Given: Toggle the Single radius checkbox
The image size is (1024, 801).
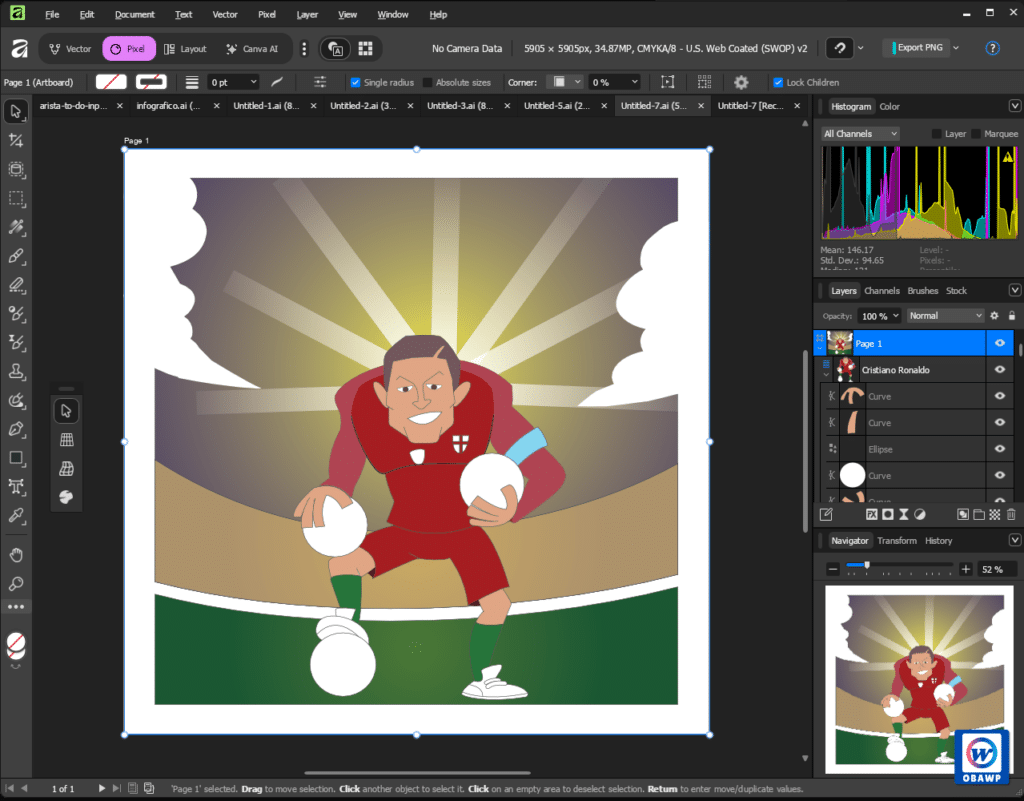Looking at the screenshot, I should pos(355,82).
